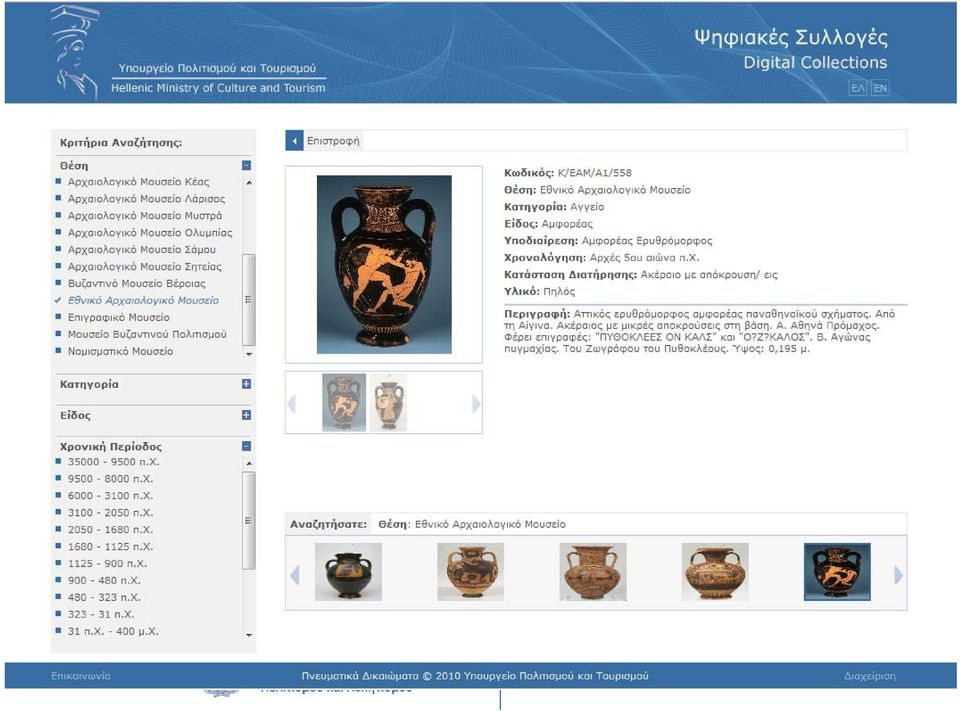Expand the Κατηγορία filter section
This screenshot has width=960, height=711.
[246, 384]
